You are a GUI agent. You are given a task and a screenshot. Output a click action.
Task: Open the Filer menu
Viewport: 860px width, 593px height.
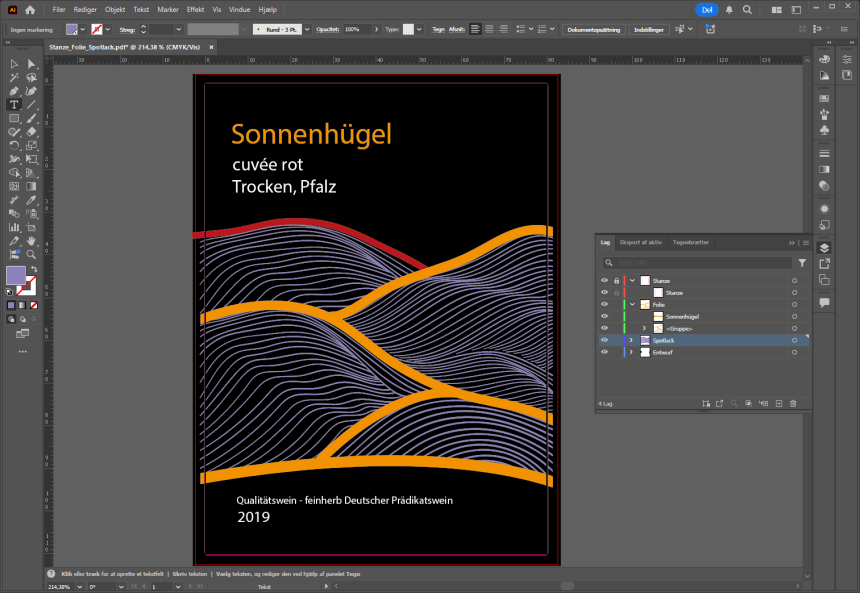tap(59, 10)
